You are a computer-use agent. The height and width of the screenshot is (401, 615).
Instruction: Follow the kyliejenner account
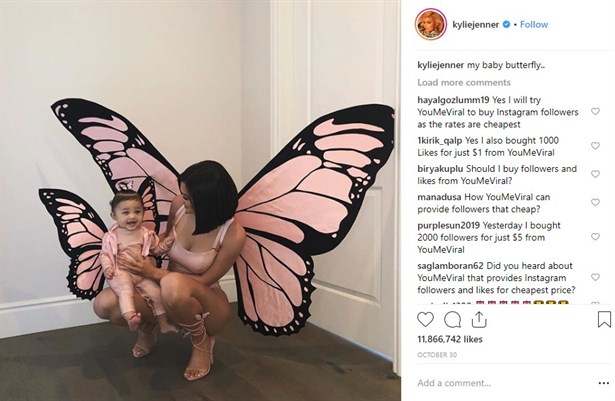pyautogui.click(x=534, y=24)
